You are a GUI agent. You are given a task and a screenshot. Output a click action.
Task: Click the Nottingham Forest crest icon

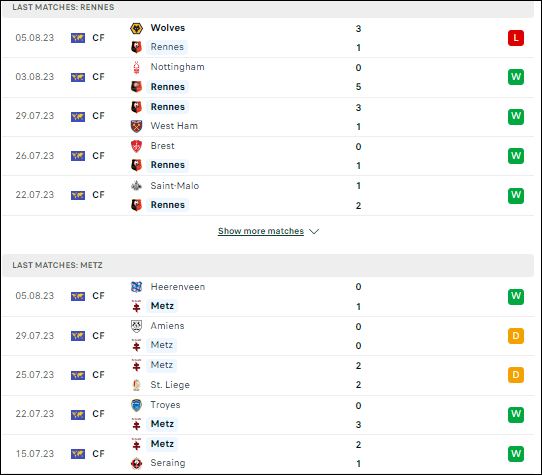tap(136, 67)
